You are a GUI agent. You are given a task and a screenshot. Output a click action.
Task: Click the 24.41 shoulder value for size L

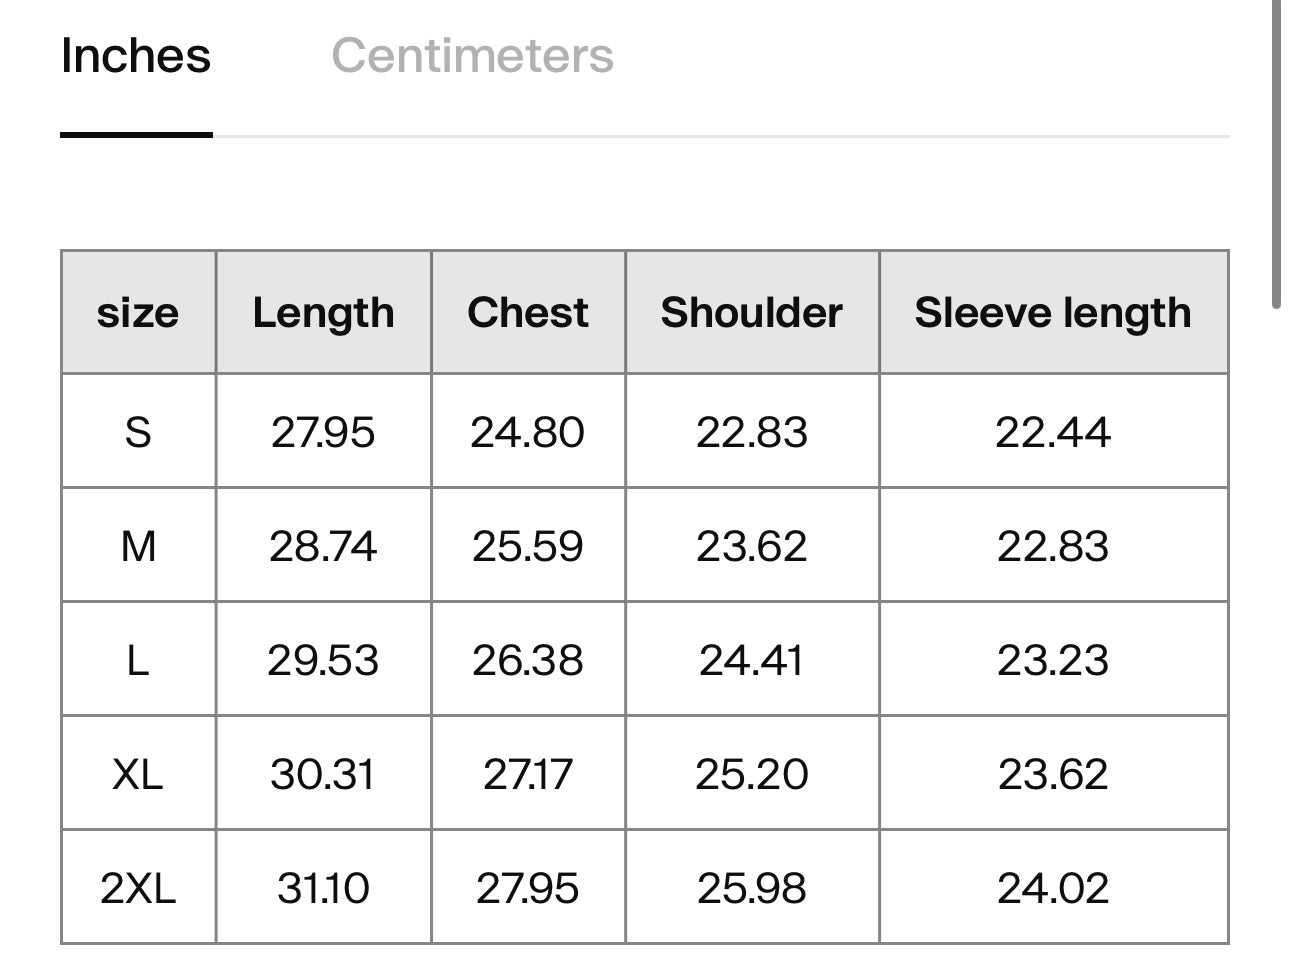[752, 660]
